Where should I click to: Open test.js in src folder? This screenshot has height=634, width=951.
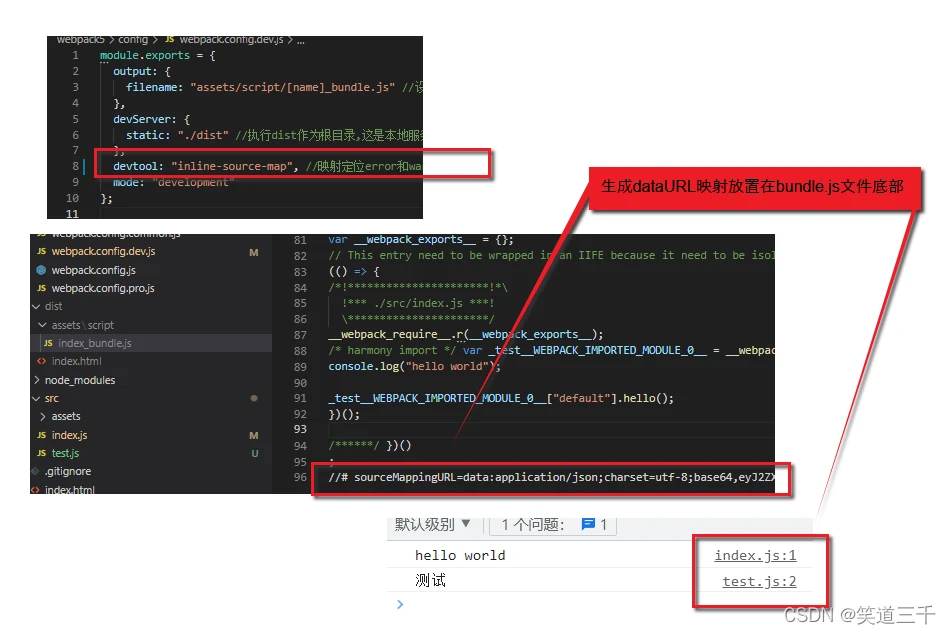click(65, 453)
